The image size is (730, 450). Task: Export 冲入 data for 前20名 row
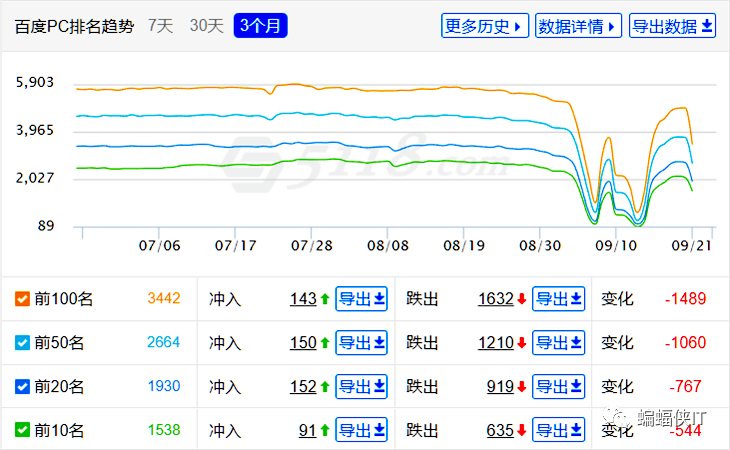click(361, 386)
